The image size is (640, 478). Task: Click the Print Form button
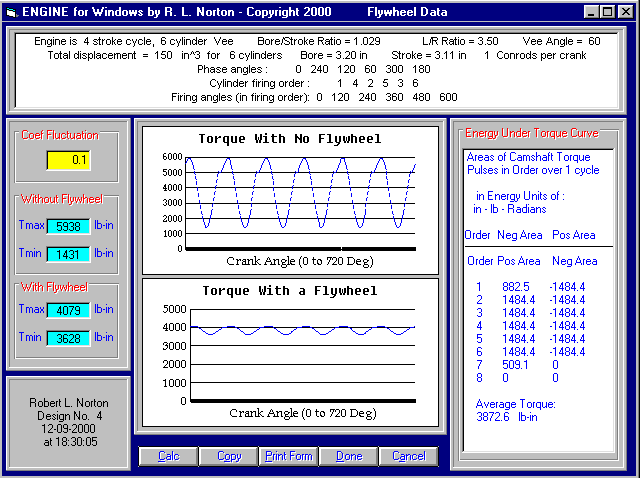point(289,456)
